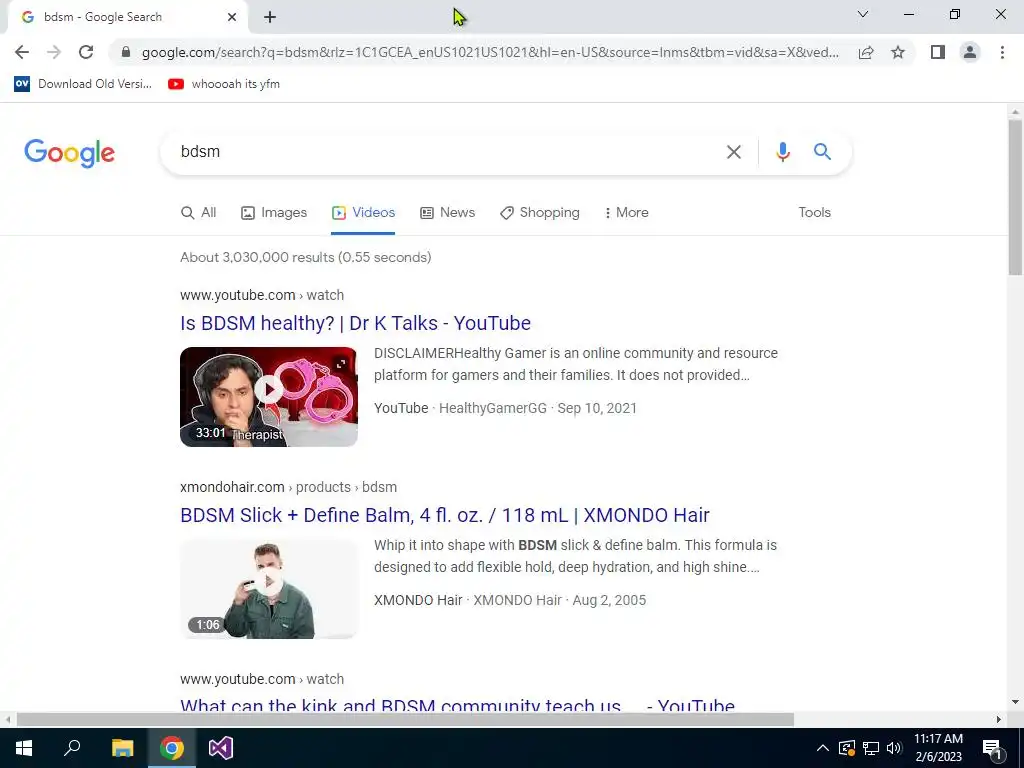This screenshot has height=768, width=1024.
Task: Close the 'bdsm - Google Search' tab
Action: click(x=232, y=17)
